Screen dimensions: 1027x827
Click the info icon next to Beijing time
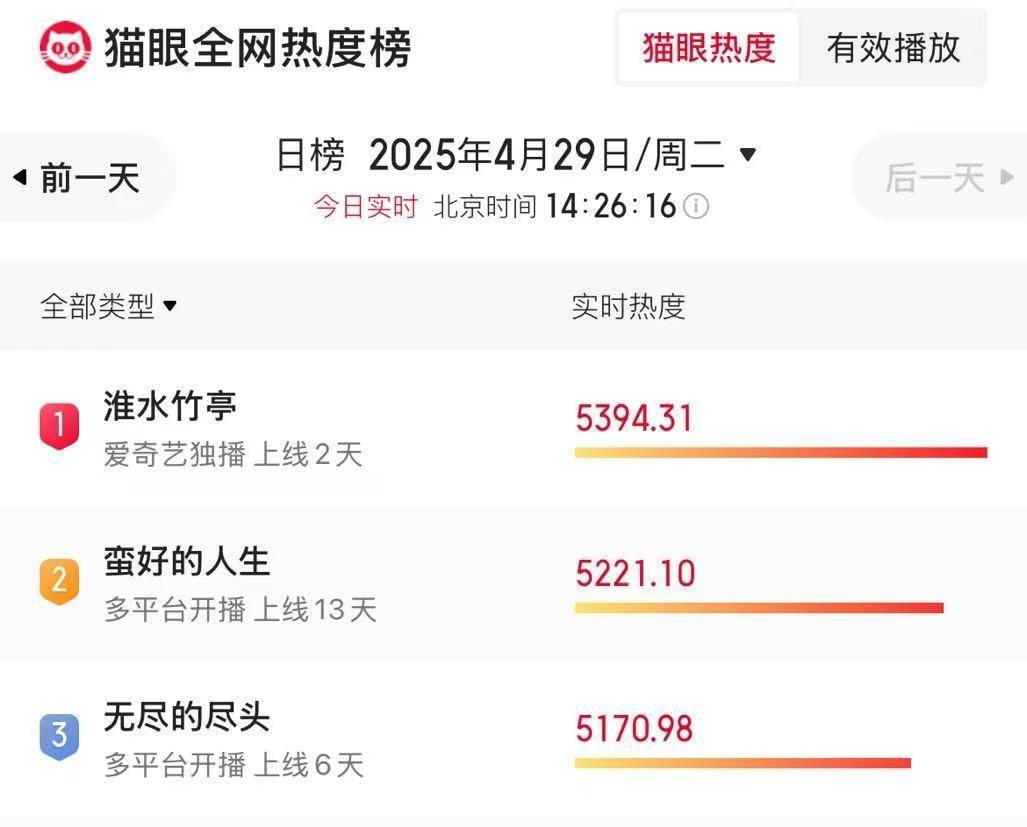[696, 206]
